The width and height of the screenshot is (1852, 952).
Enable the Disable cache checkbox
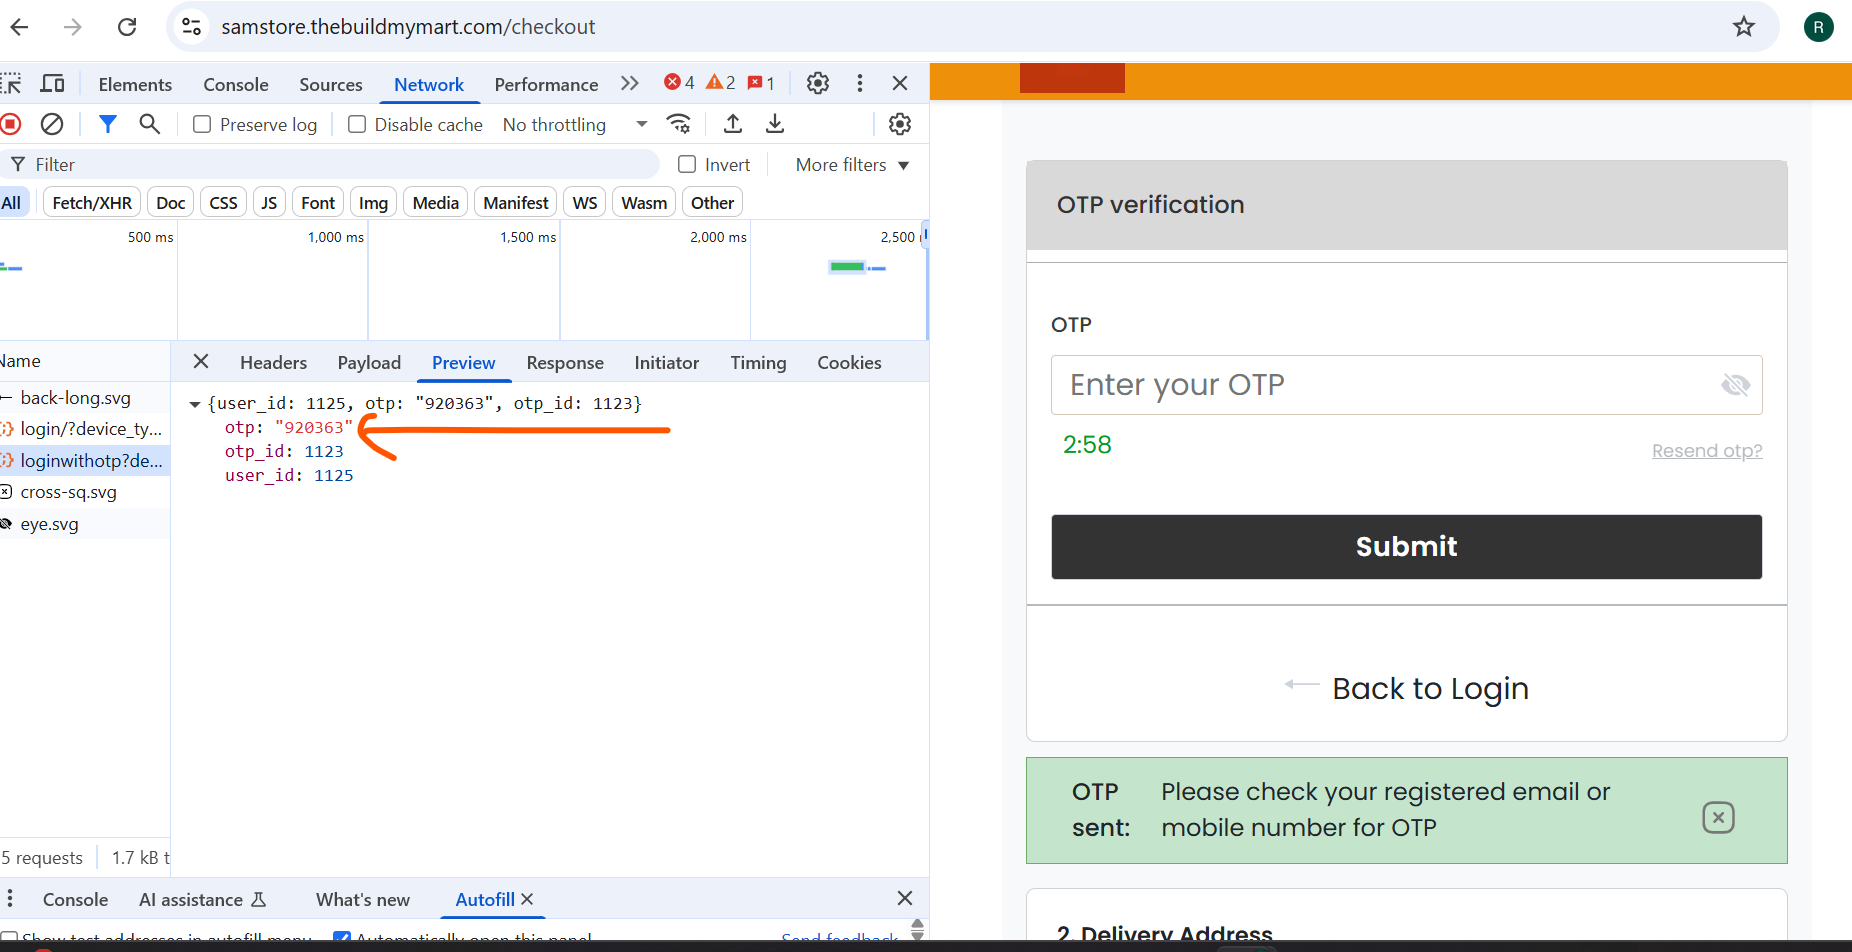click(x=357, y=124)
